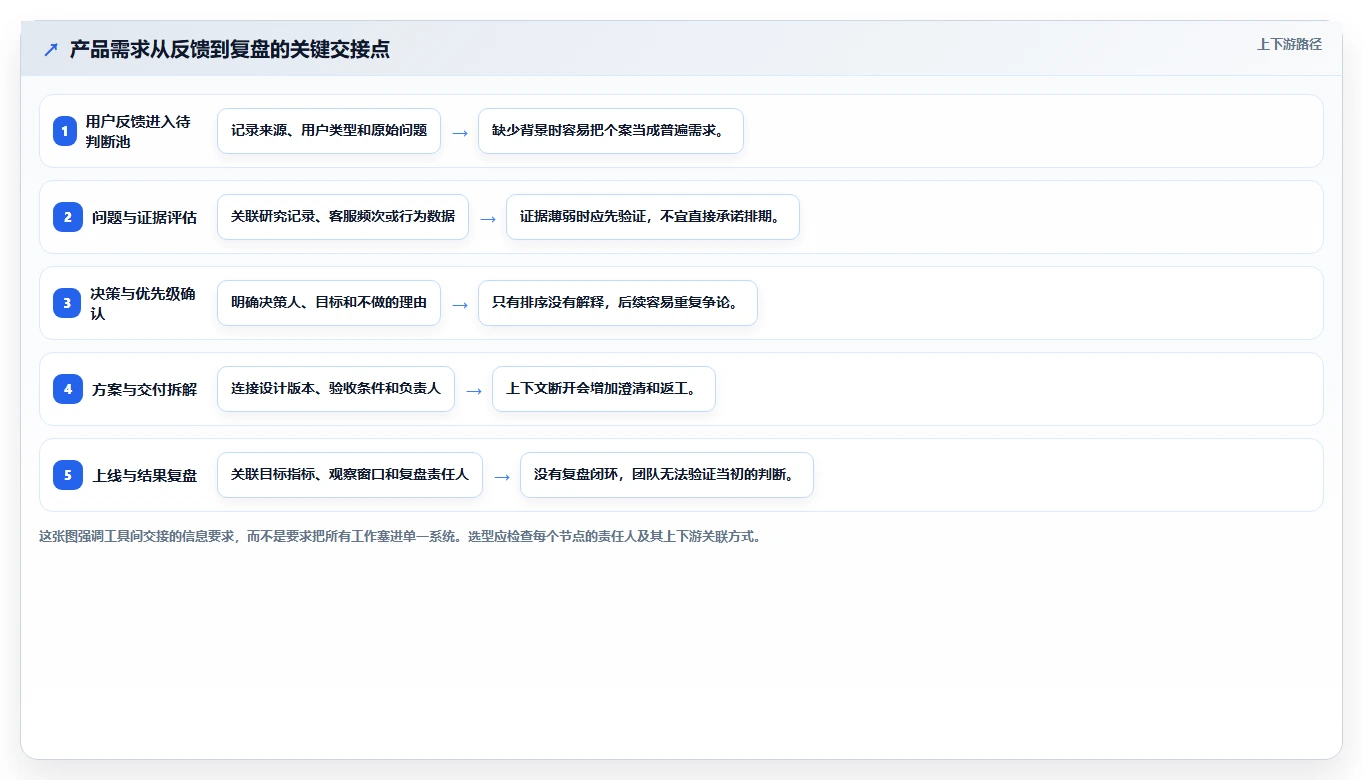This screenshot has width=1363, height=780.
Task: Select step badge number 2
Action: (x=68, y=217)
